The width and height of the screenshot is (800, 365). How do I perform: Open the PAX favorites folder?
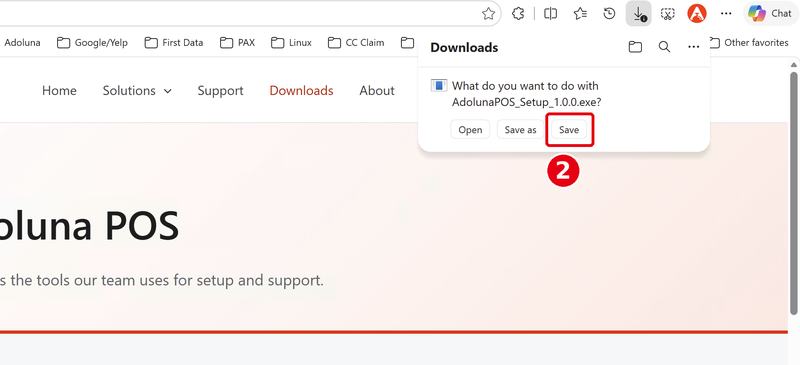237,43
